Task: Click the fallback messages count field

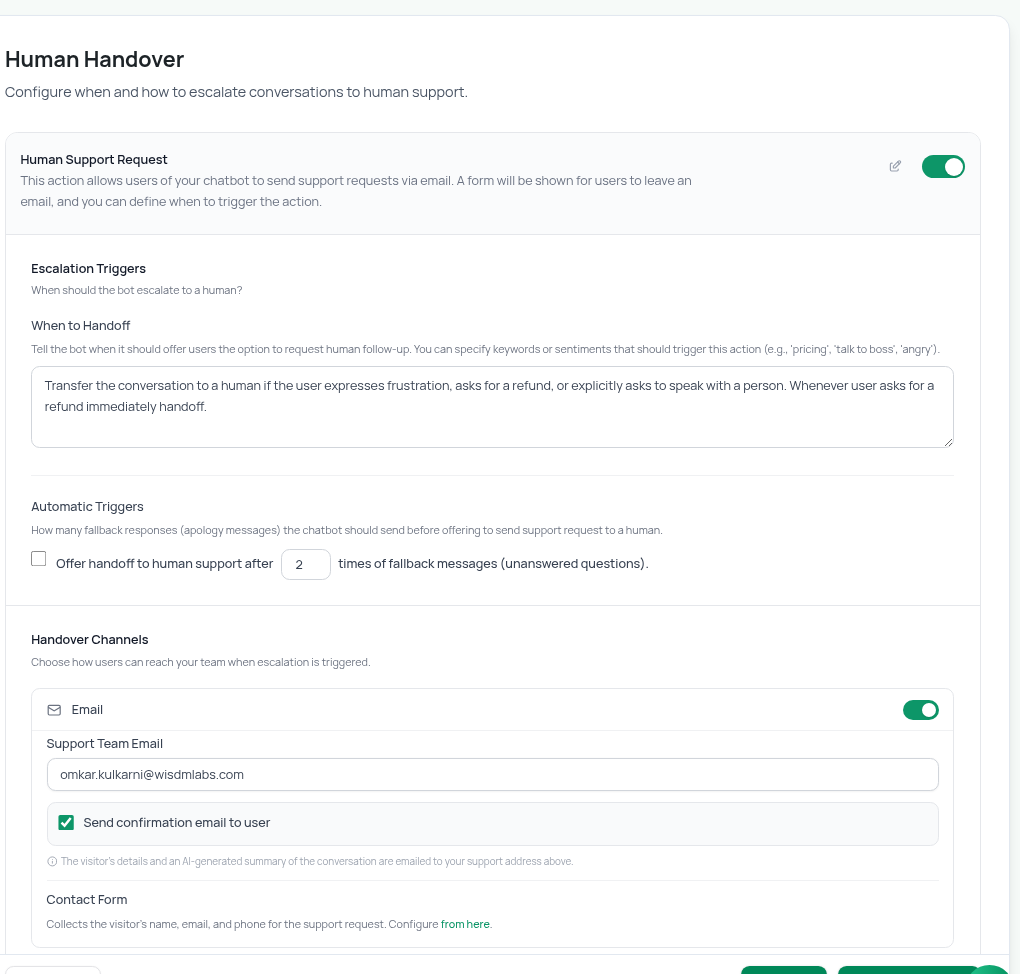Action: tap(306, 564)
